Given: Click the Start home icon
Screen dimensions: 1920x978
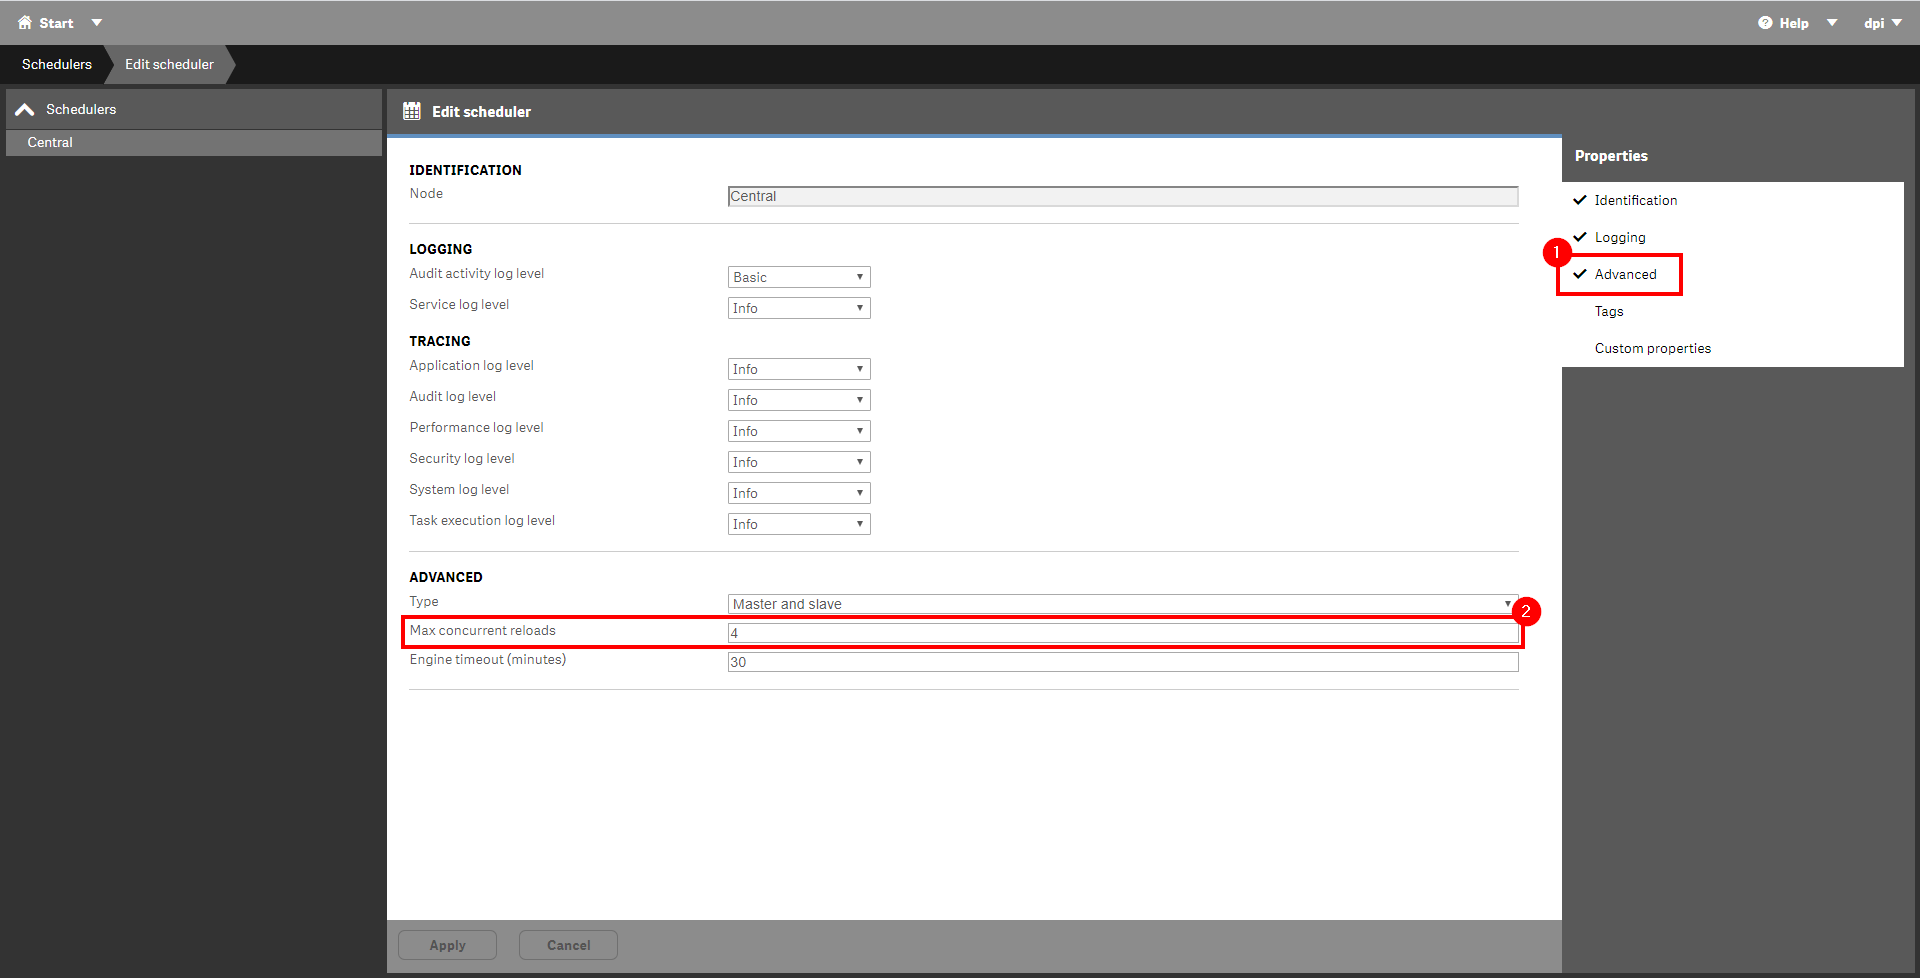Looking at the screenshot, I should pos(25,22).
